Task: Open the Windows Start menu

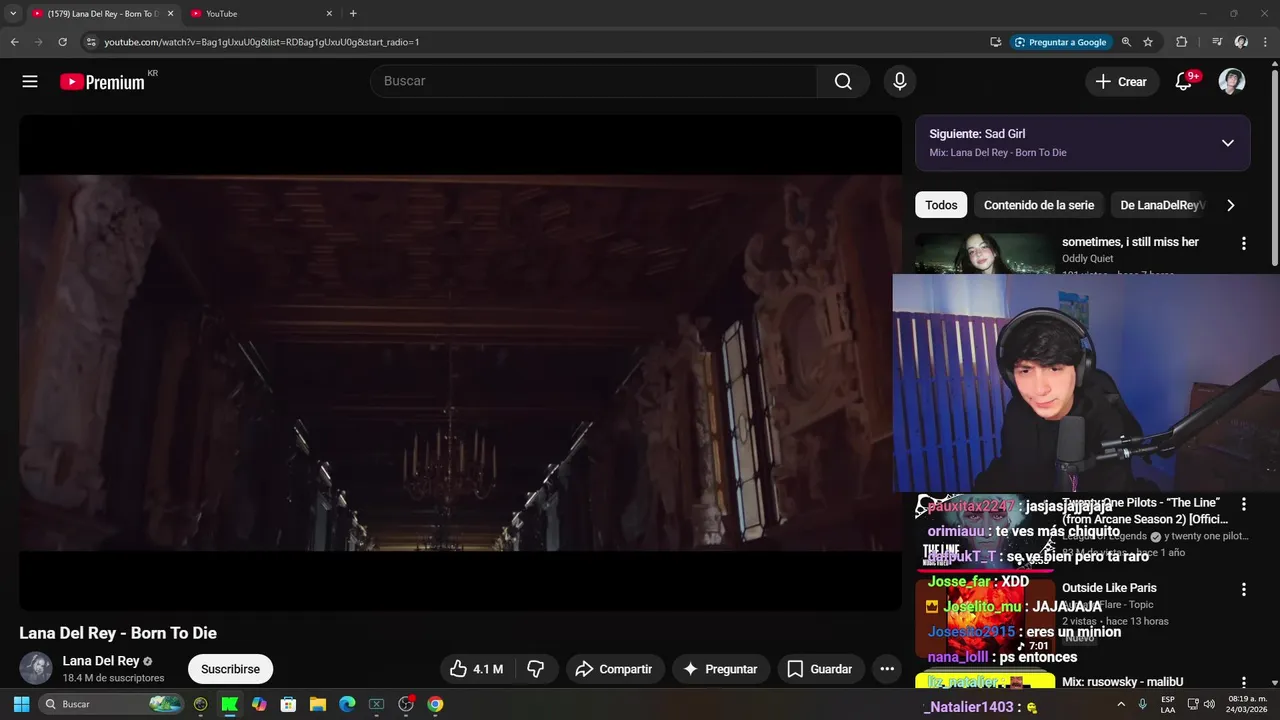Action: click(x=21, y=704)
